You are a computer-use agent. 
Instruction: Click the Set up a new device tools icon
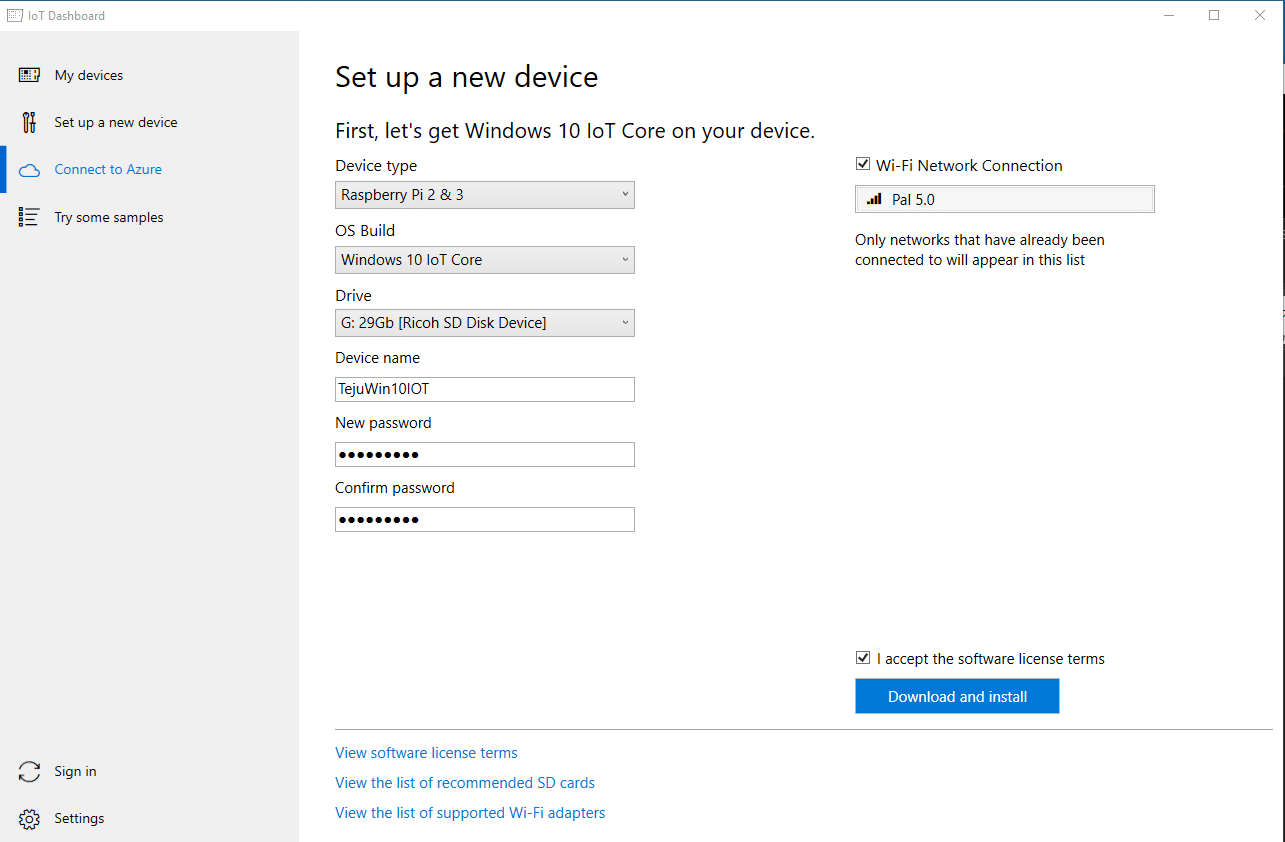tap(29, 122)
